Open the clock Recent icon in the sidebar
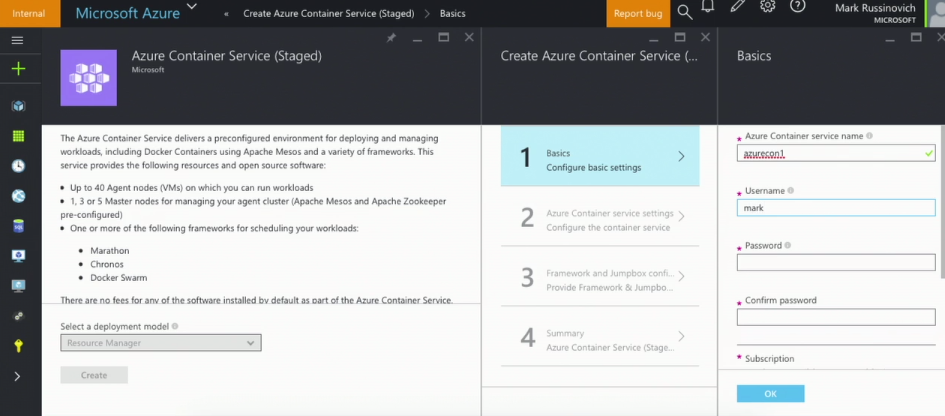 pyautogui.click(x=18, y=166)
